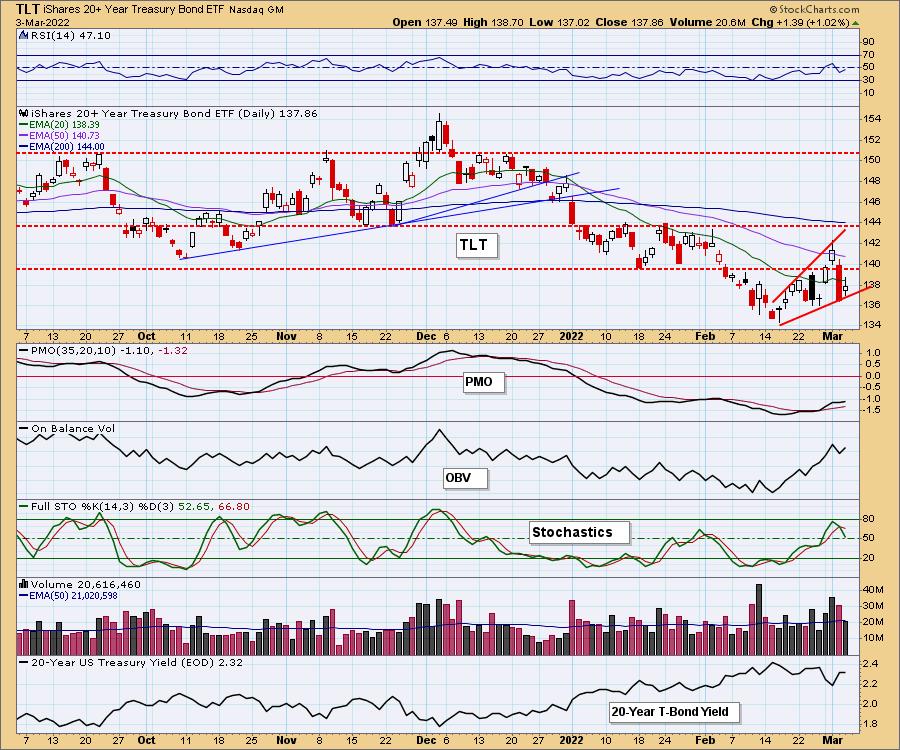Click the Nov label under the price panel

(x=286, y=337)
